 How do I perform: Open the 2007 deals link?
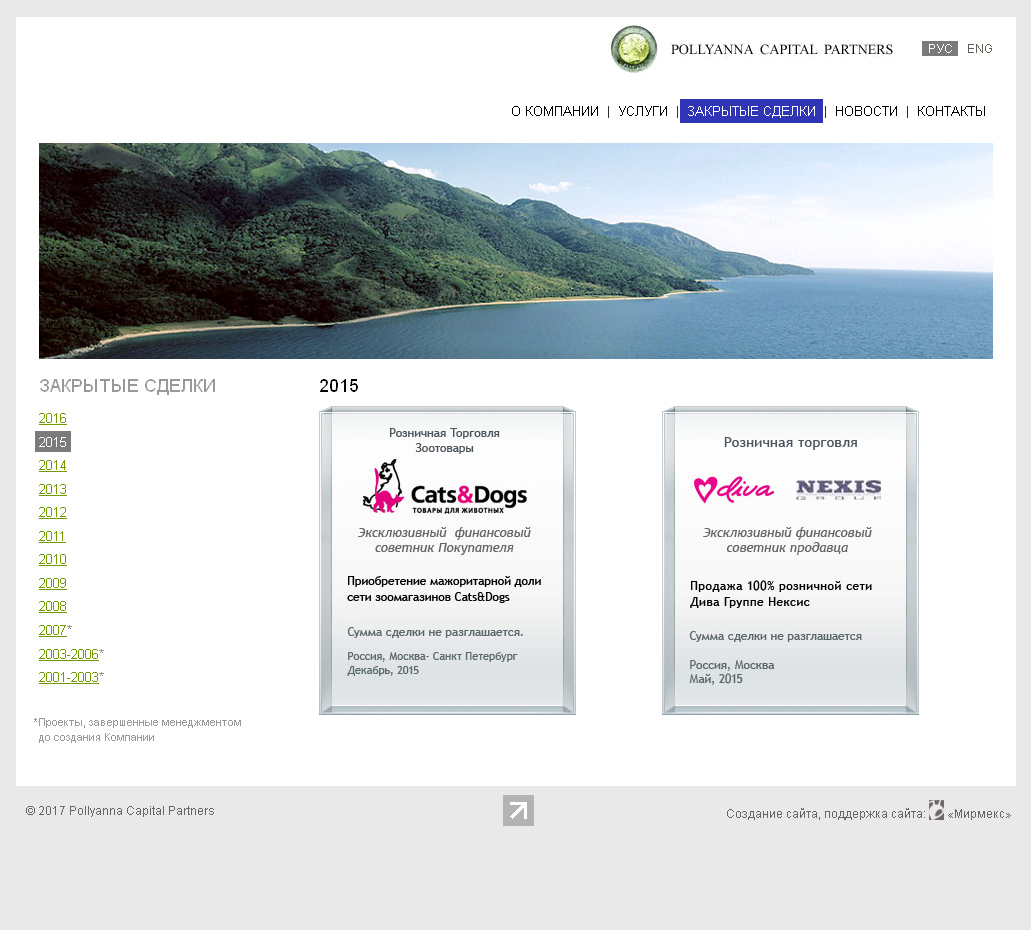(53, 630)
